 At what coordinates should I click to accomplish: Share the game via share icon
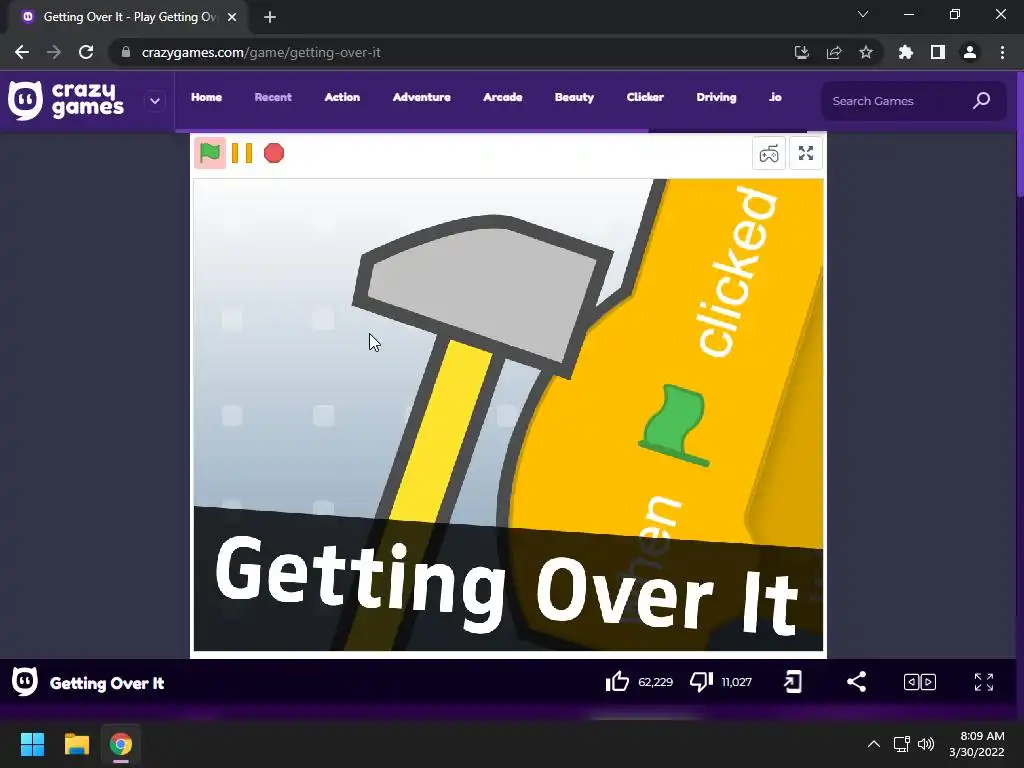click(x=856, y=682)
